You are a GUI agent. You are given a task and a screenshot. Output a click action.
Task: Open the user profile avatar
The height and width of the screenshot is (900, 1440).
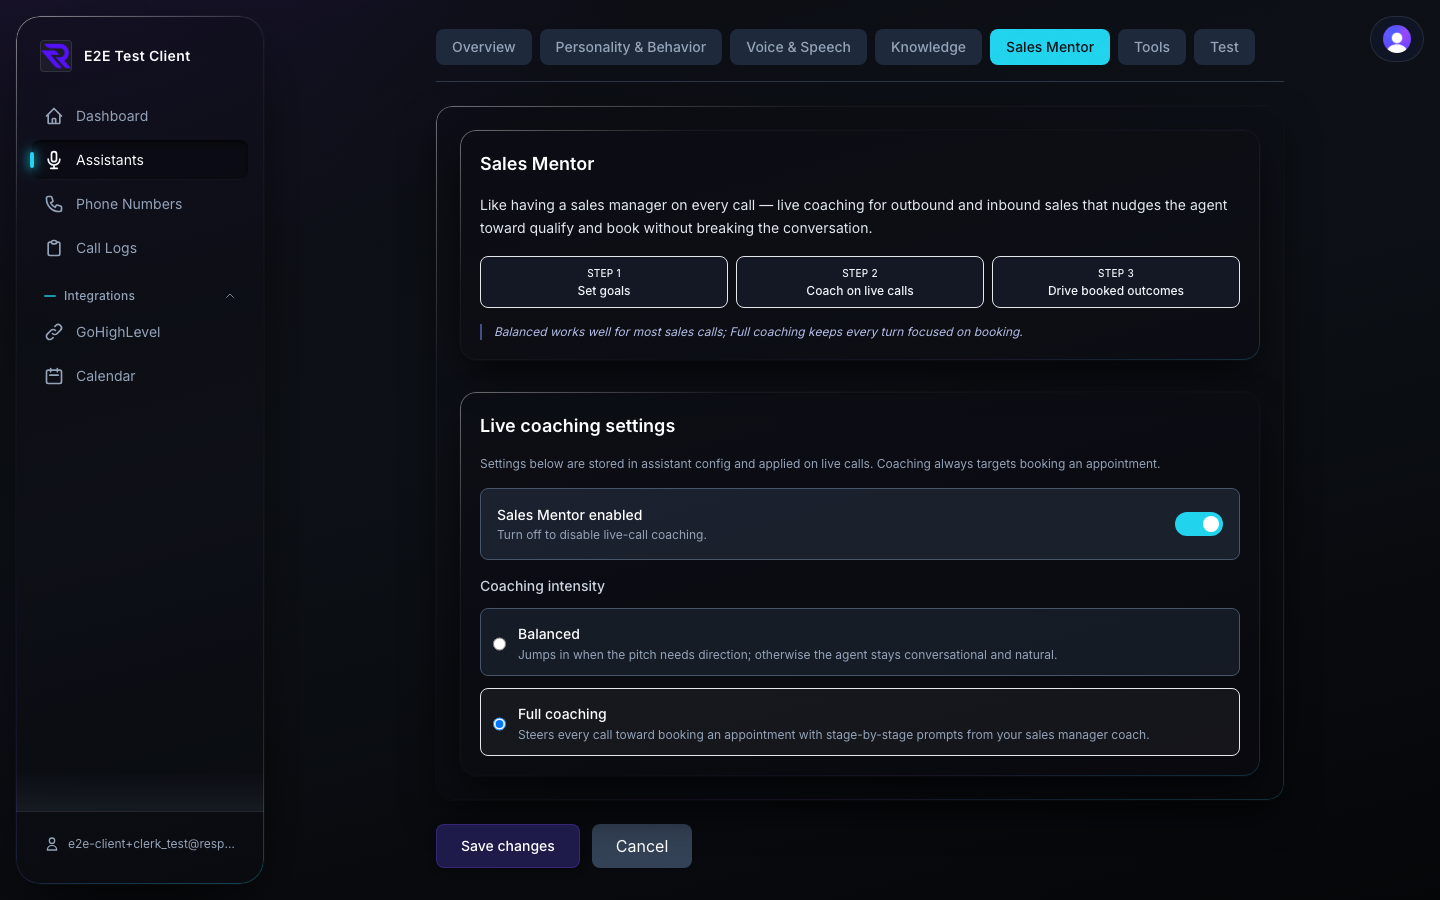coord(1397,39)
